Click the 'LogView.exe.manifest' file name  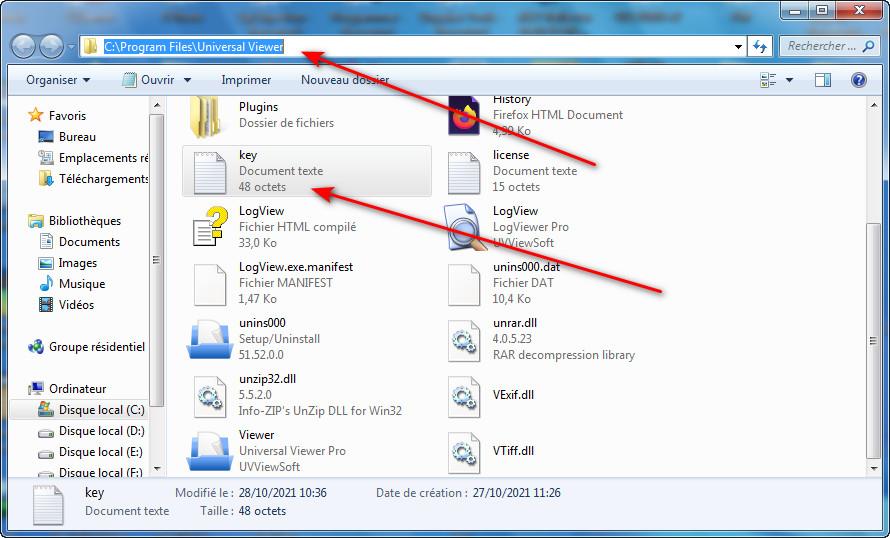click(x=296, y=267)
